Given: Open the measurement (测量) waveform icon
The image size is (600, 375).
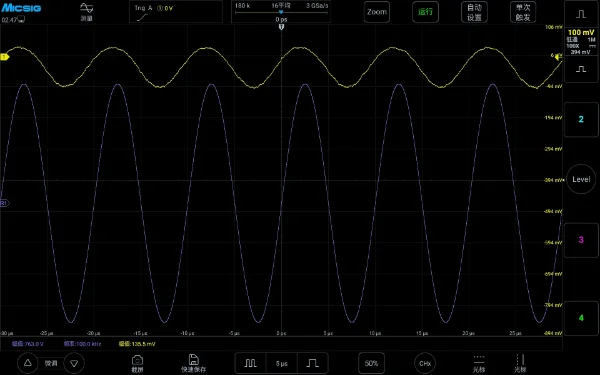Looking at the screenshot, I should click(x=86, y=11).
